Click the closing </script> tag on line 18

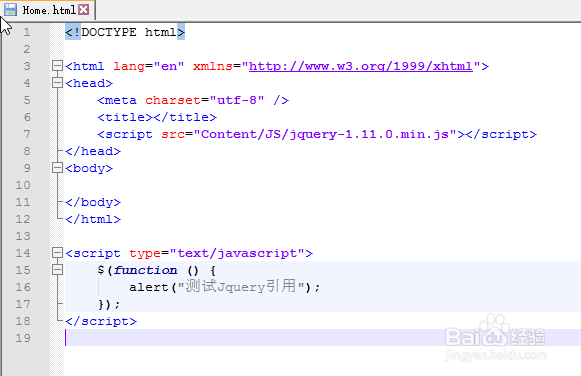pyautogui.click(x=101, y=321)
